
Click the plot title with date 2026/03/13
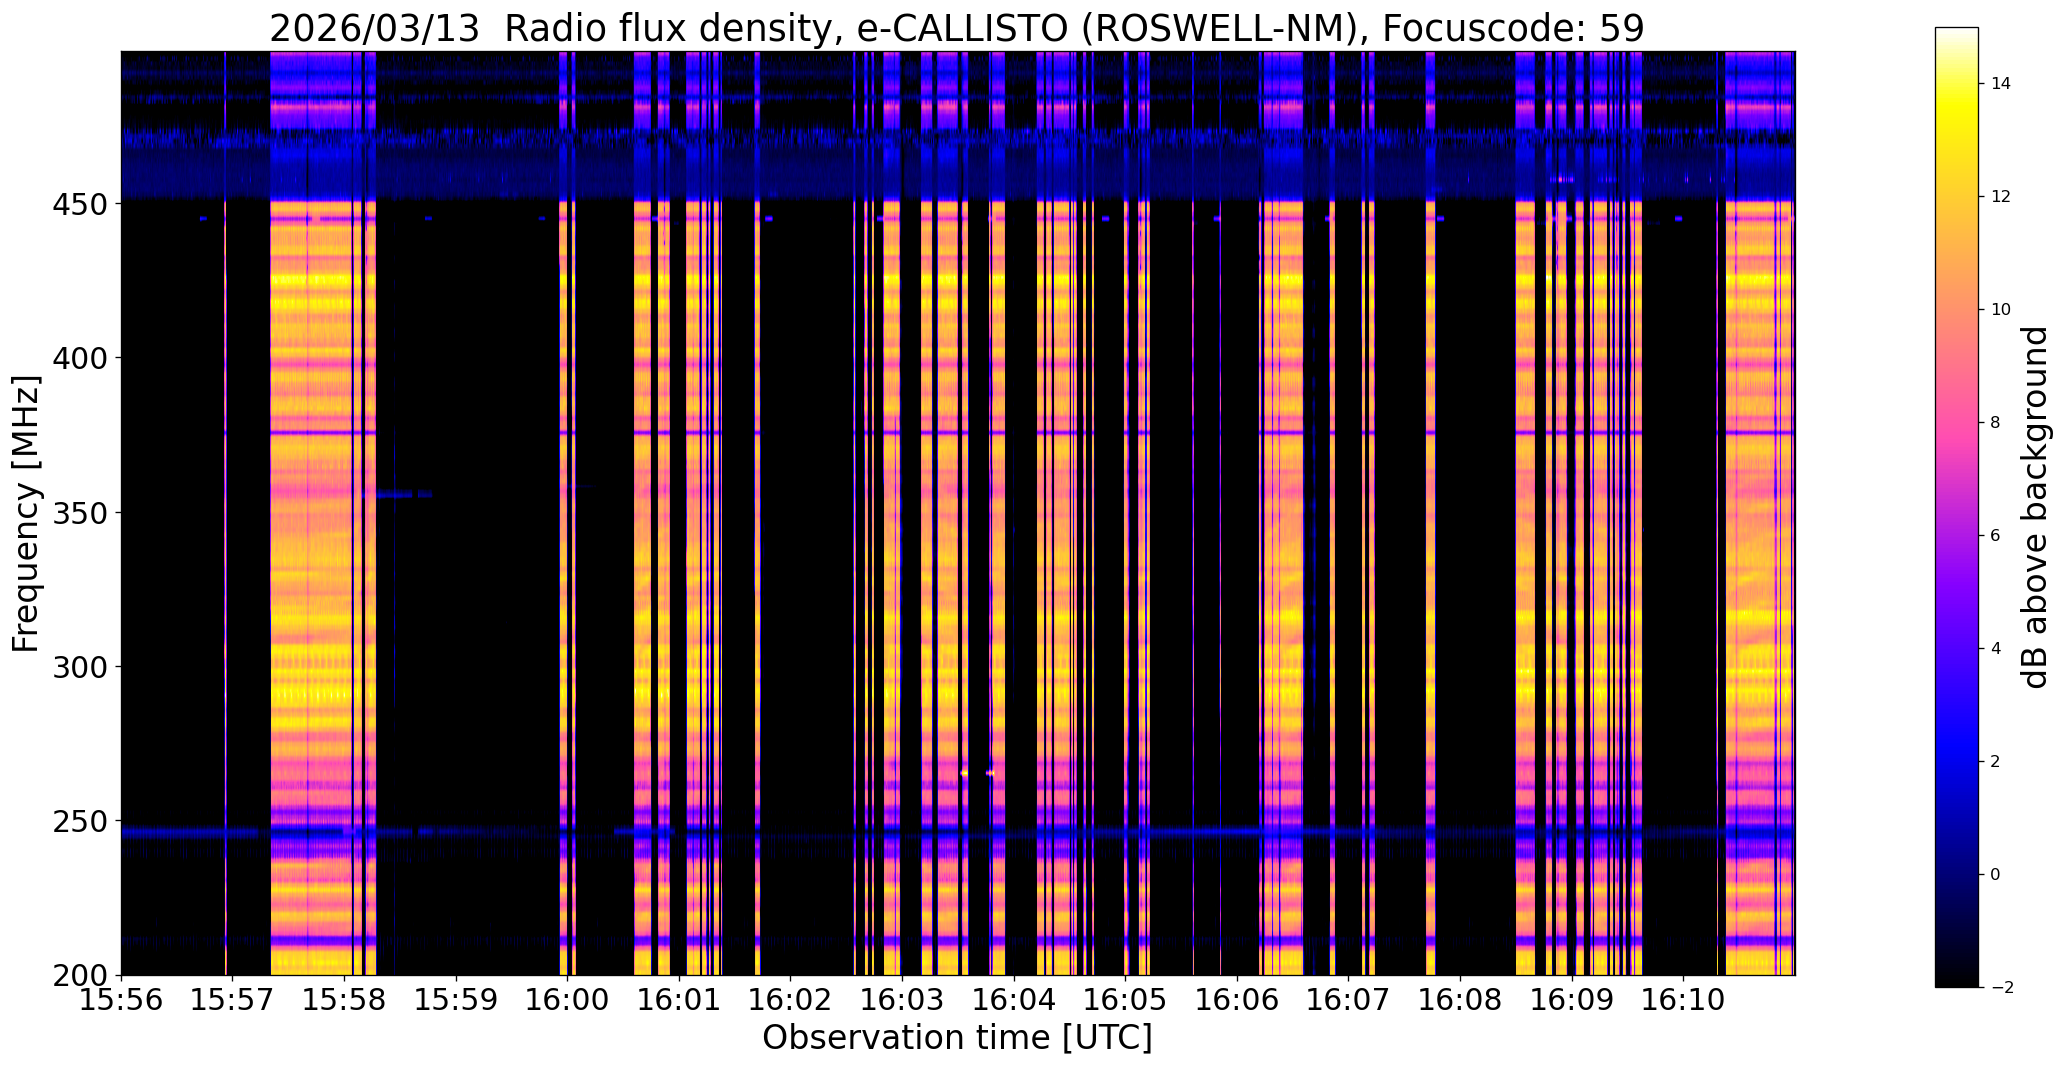[x=957, y=28]
